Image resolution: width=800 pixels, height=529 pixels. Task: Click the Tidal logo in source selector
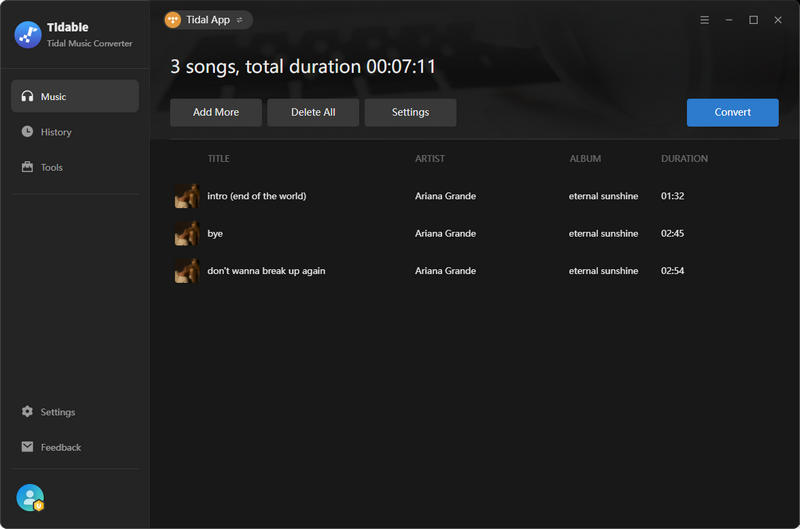[x=173, y=20]
